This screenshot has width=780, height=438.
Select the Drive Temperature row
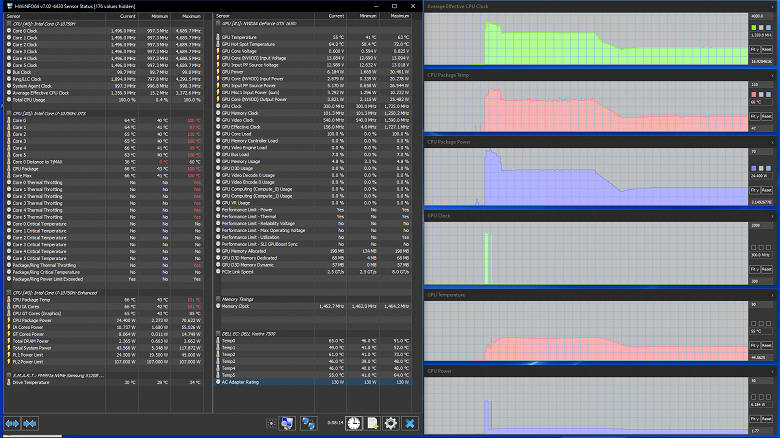[104, 382]
